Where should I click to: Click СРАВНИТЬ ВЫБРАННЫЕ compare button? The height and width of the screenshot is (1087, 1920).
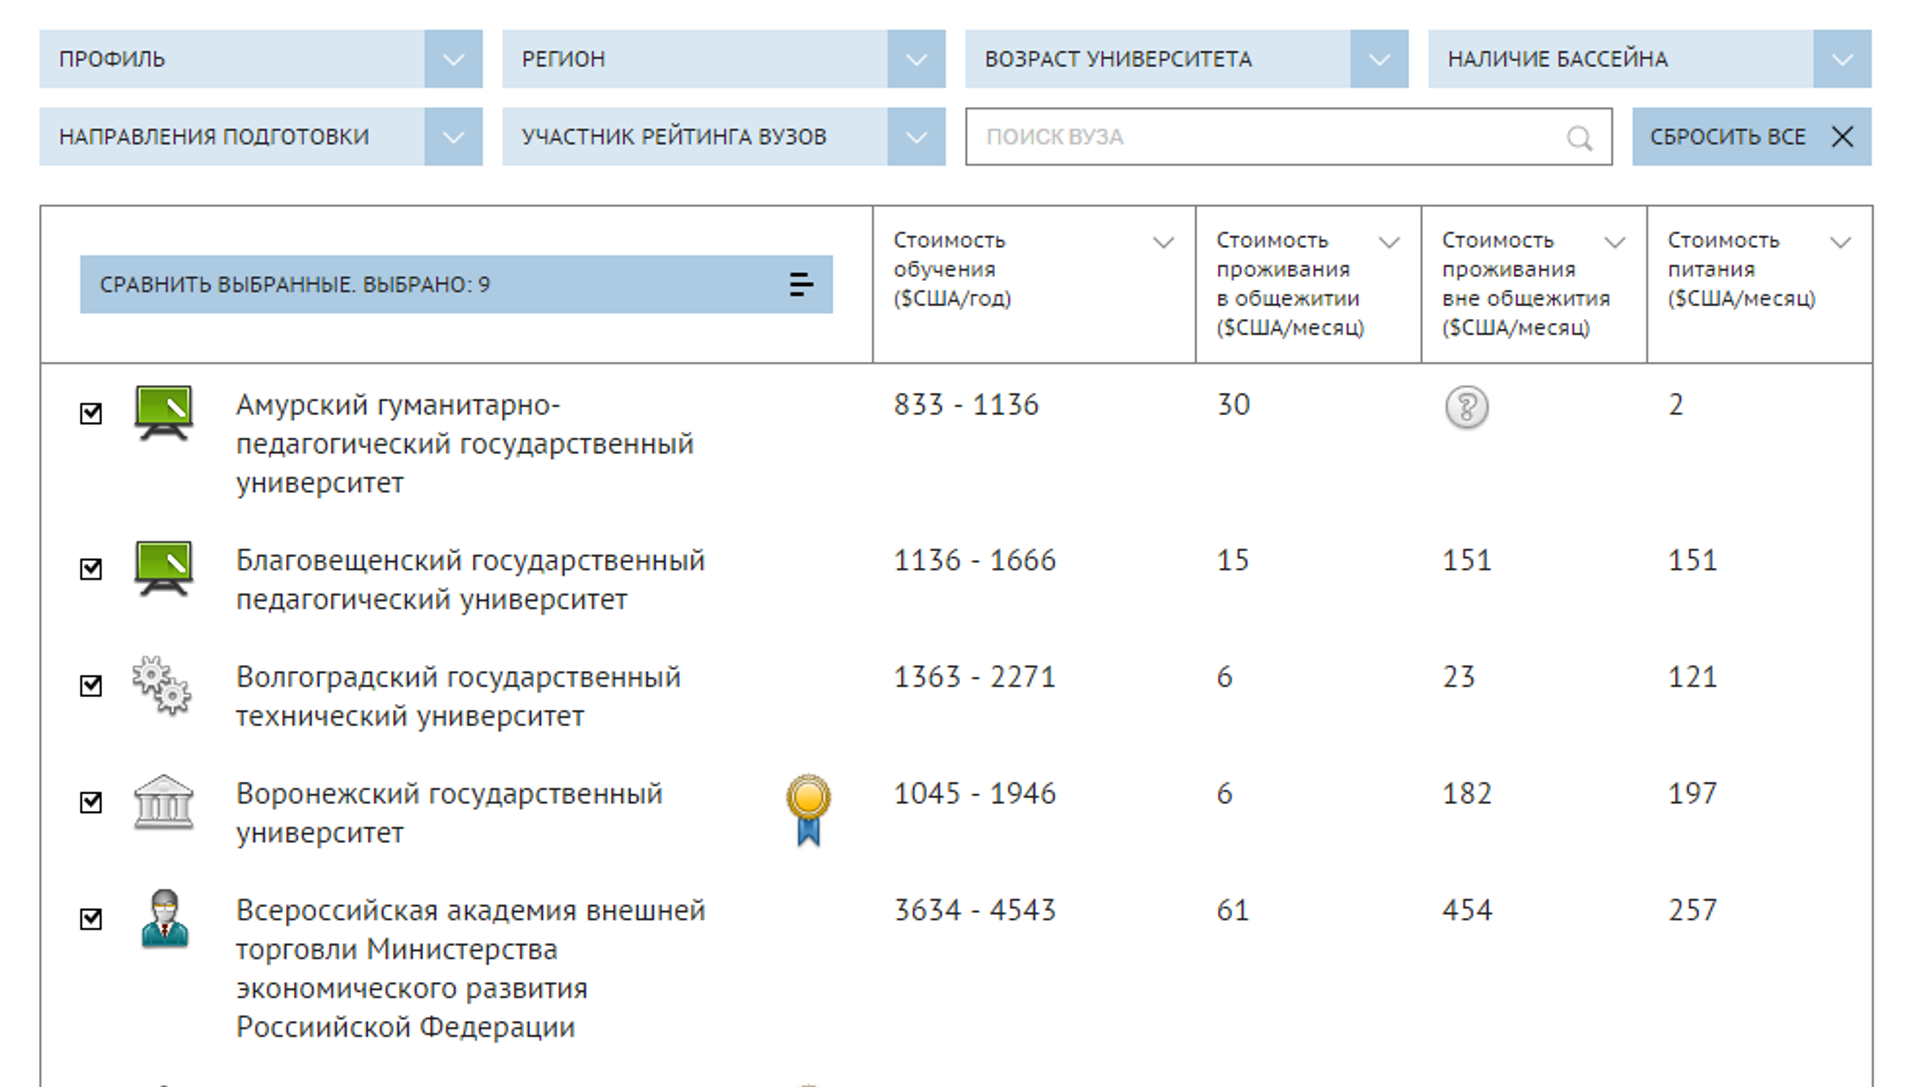[x=456, y=285]
